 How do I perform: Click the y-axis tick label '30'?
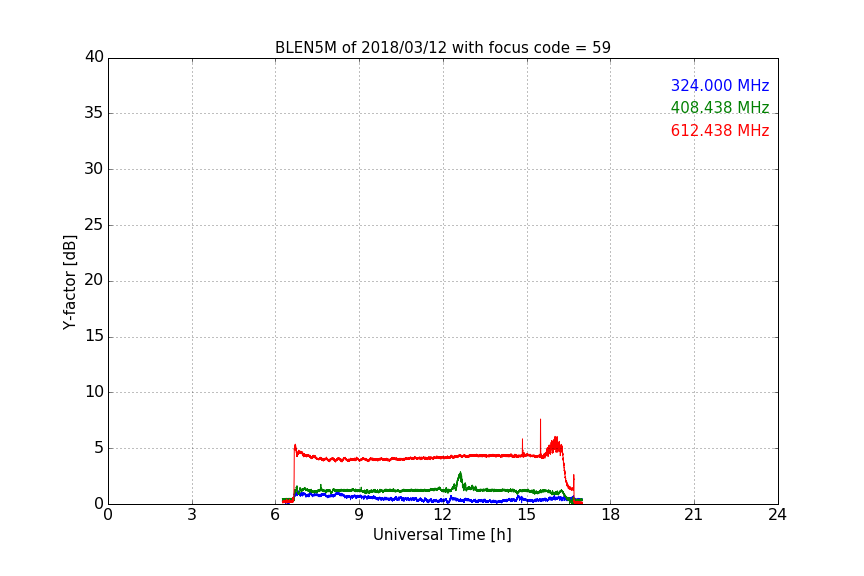[x=94, y=169]
